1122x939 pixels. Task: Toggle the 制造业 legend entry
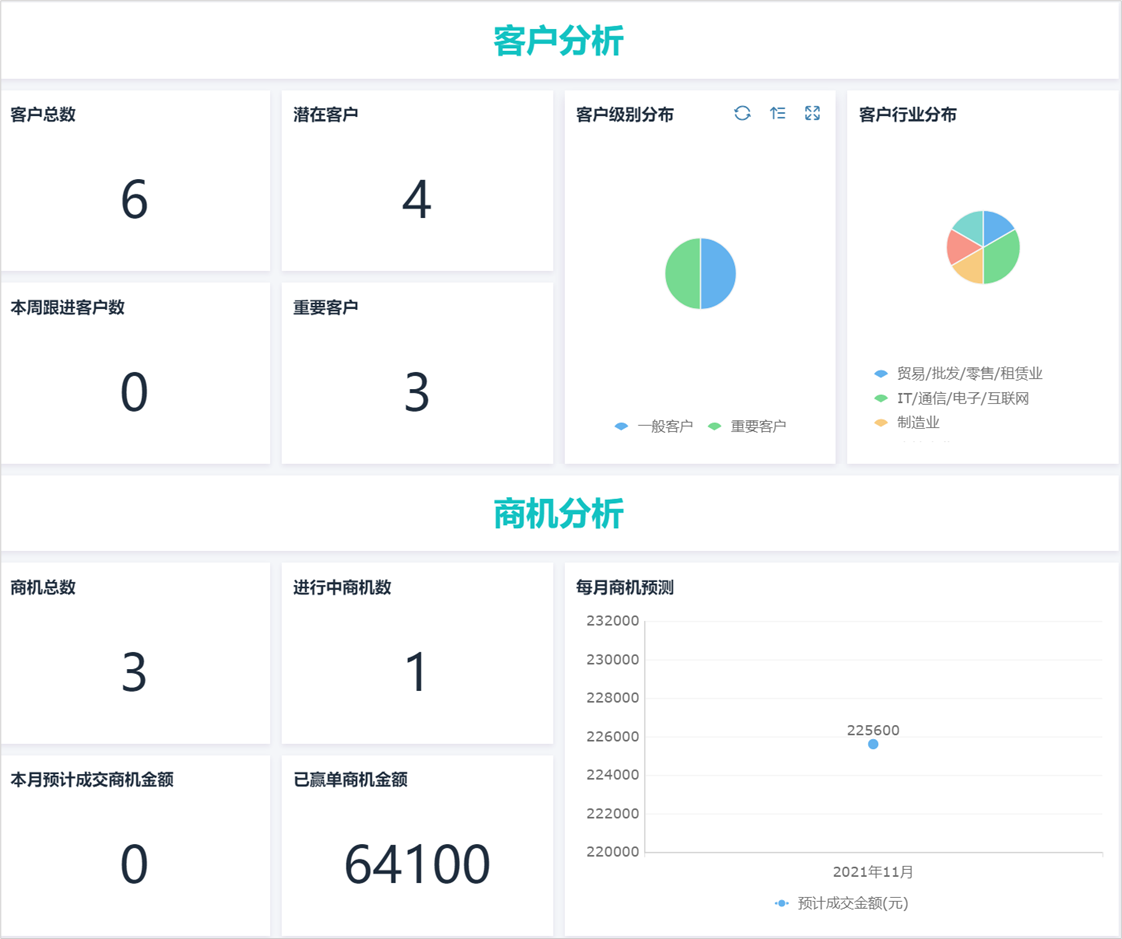tap(915, 422)
